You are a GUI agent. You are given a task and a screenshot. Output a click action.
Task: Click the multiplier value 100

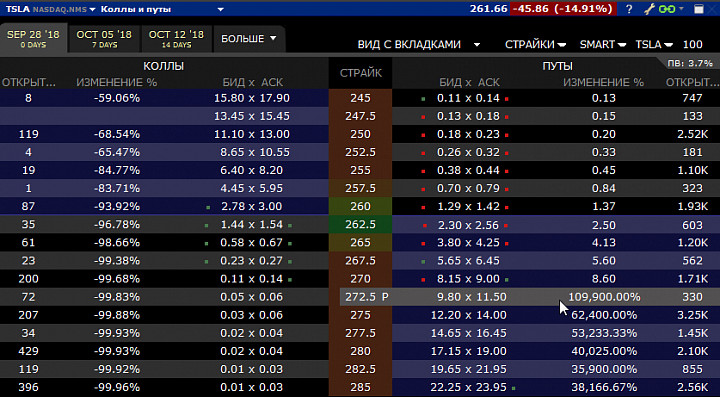coord(692,45)
